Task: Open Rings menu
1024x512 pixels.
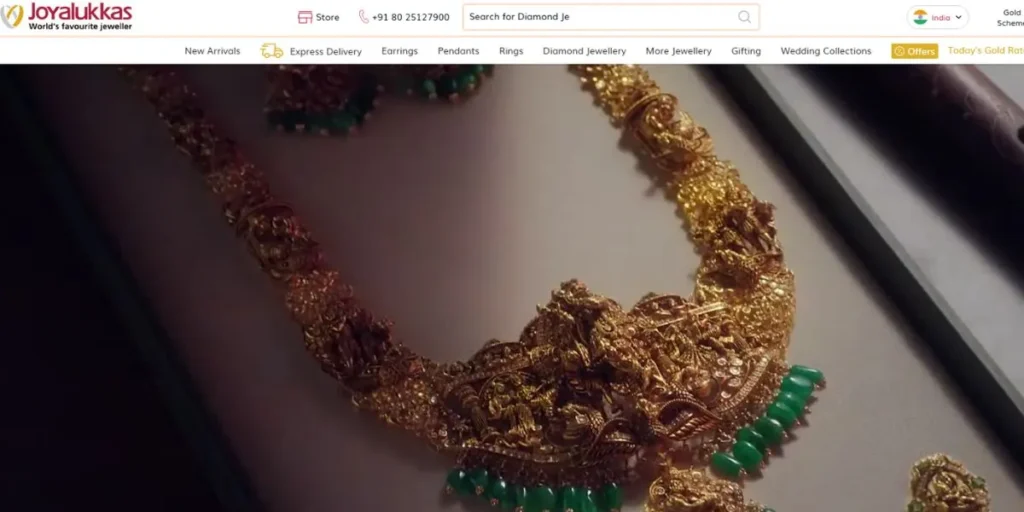Action: 511,51
